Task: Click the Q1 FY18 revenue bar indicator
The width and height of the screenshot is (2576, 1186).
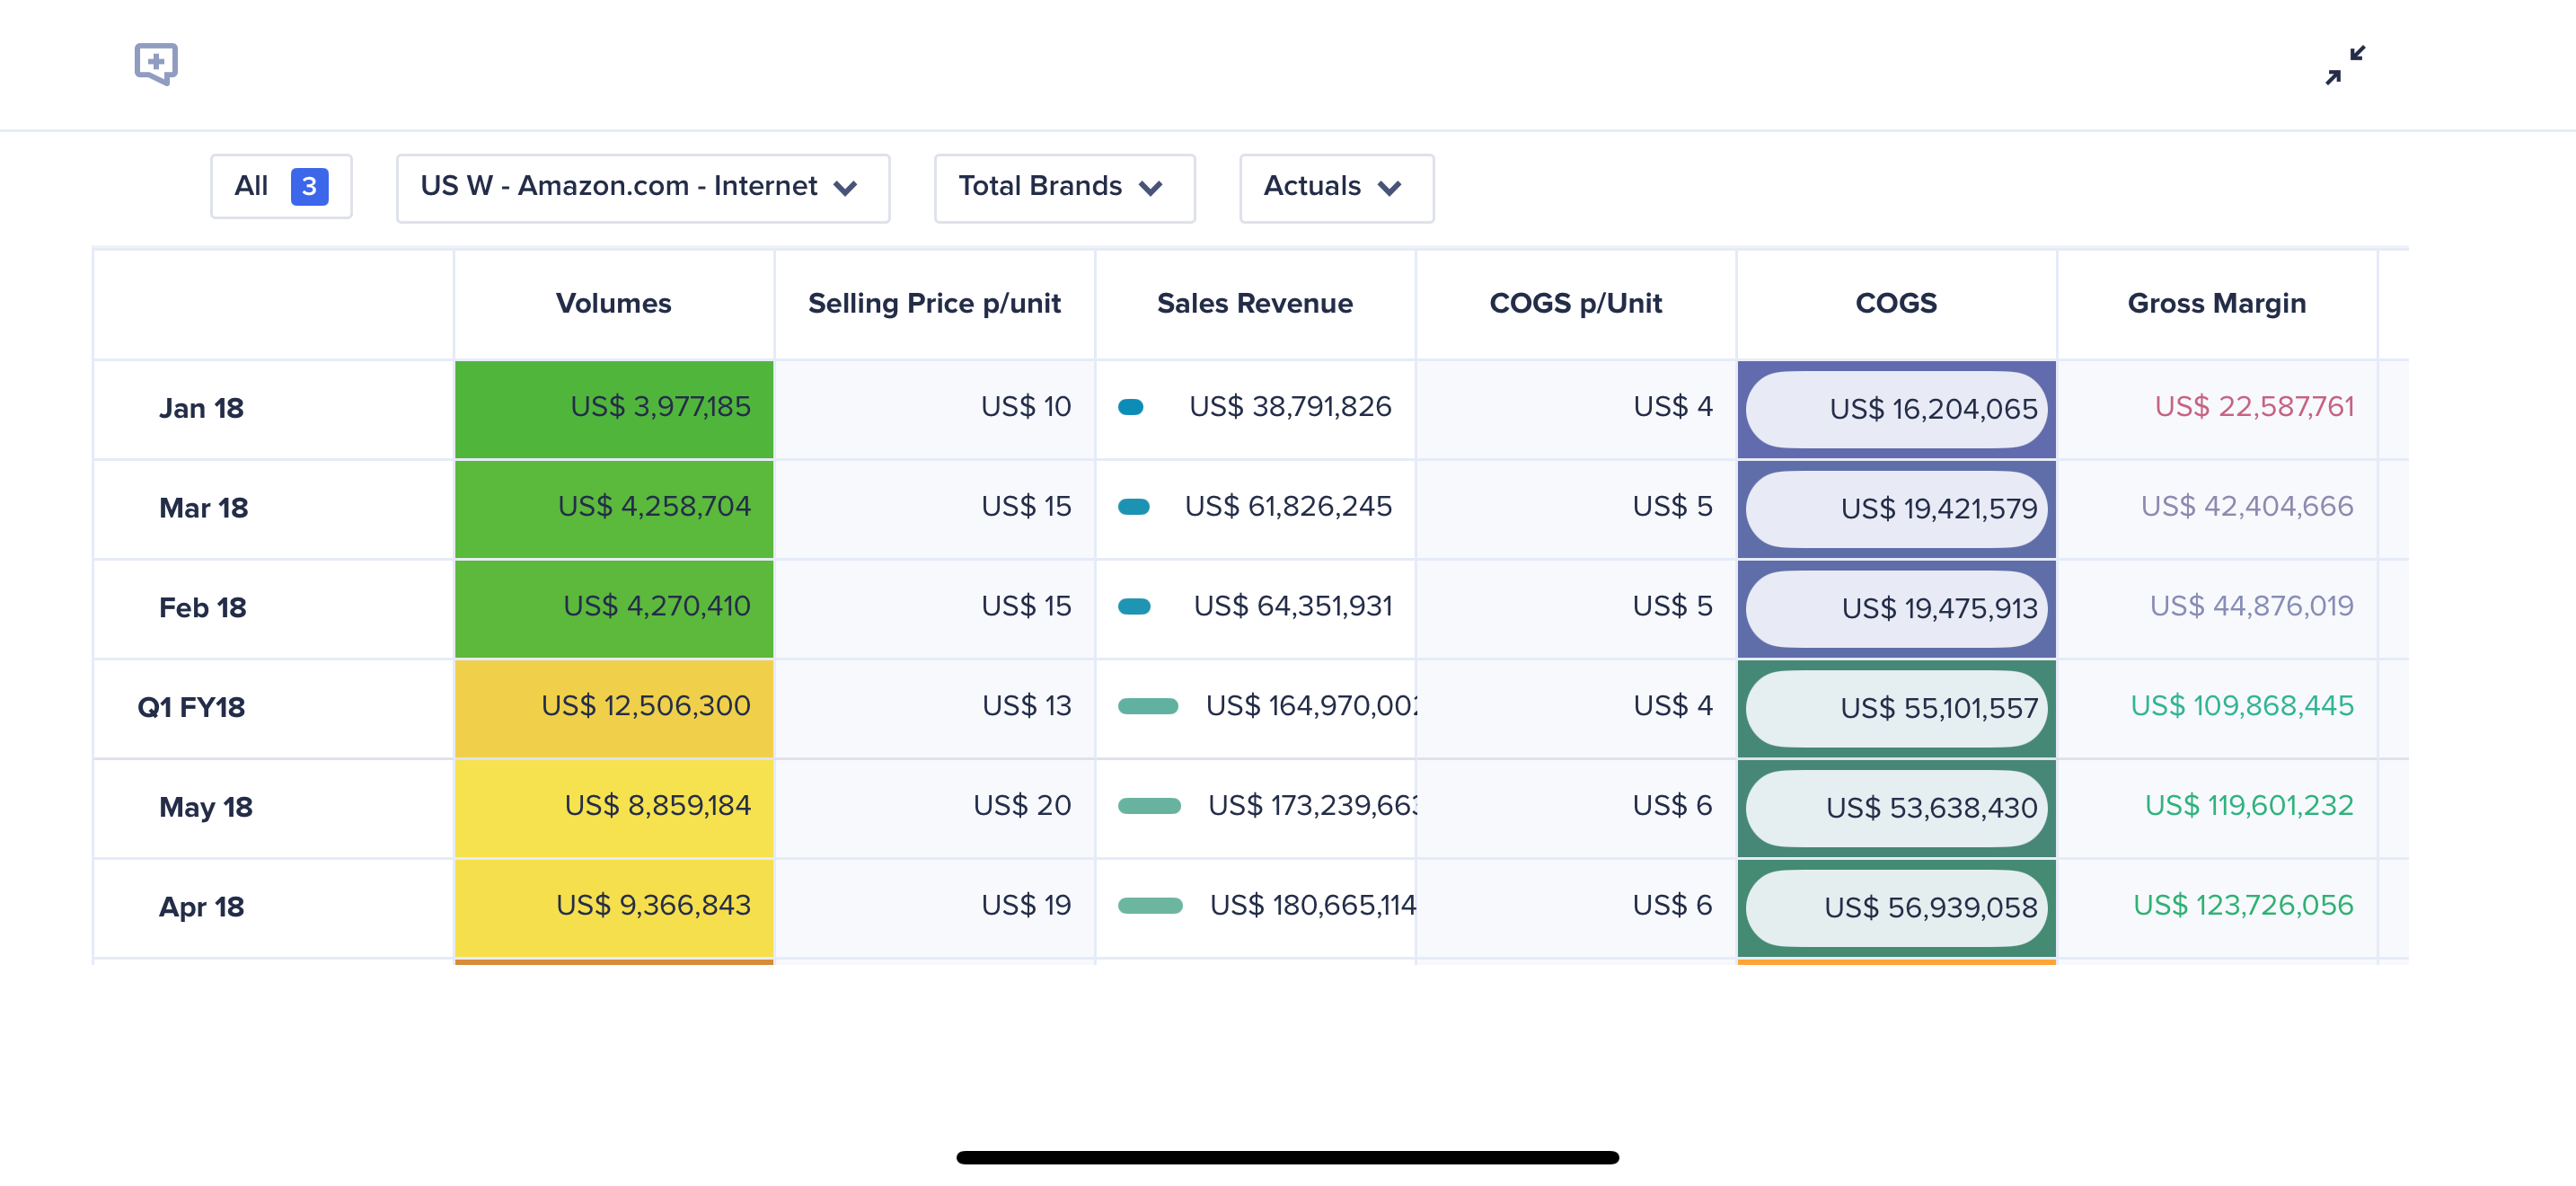Action: point(1147,706)
